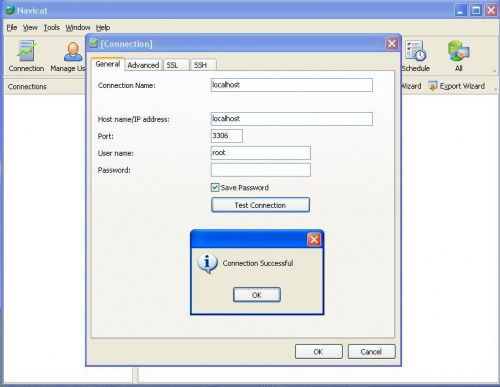Close the Connection Successful message box
This screenshot has width=500, height=387.
(314, 239)
